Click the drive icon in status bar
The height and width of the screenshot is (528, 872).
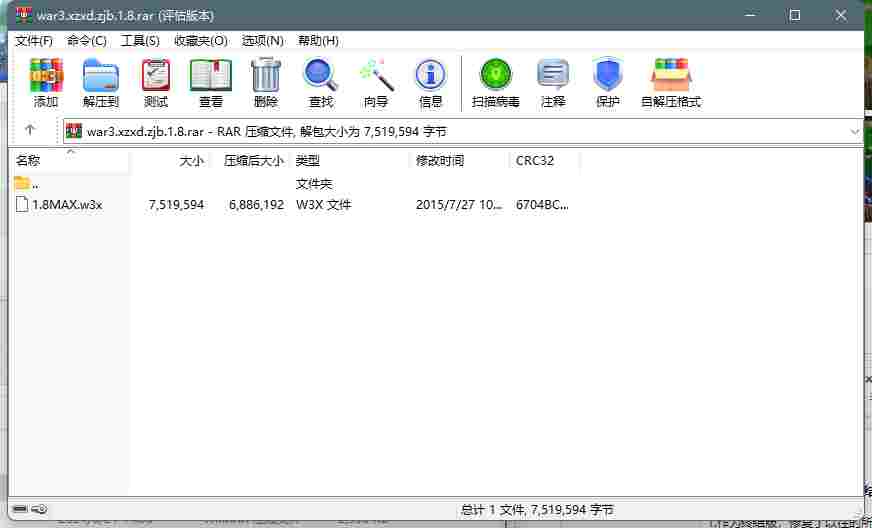(x=21, y=509)
